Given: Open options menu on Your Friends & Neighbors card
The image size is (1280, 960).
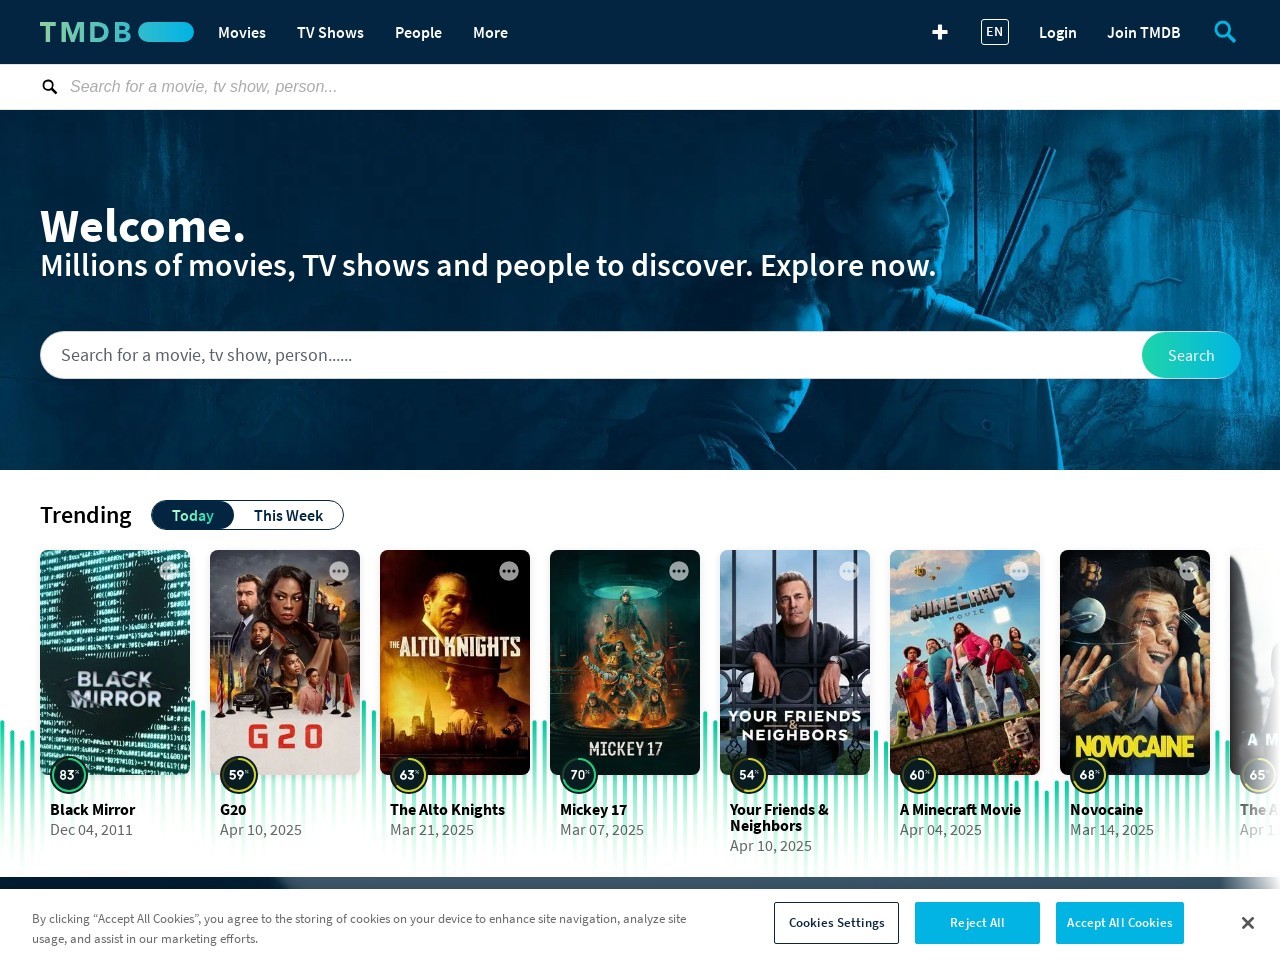Looking at the screenshot, I should 849,571.
